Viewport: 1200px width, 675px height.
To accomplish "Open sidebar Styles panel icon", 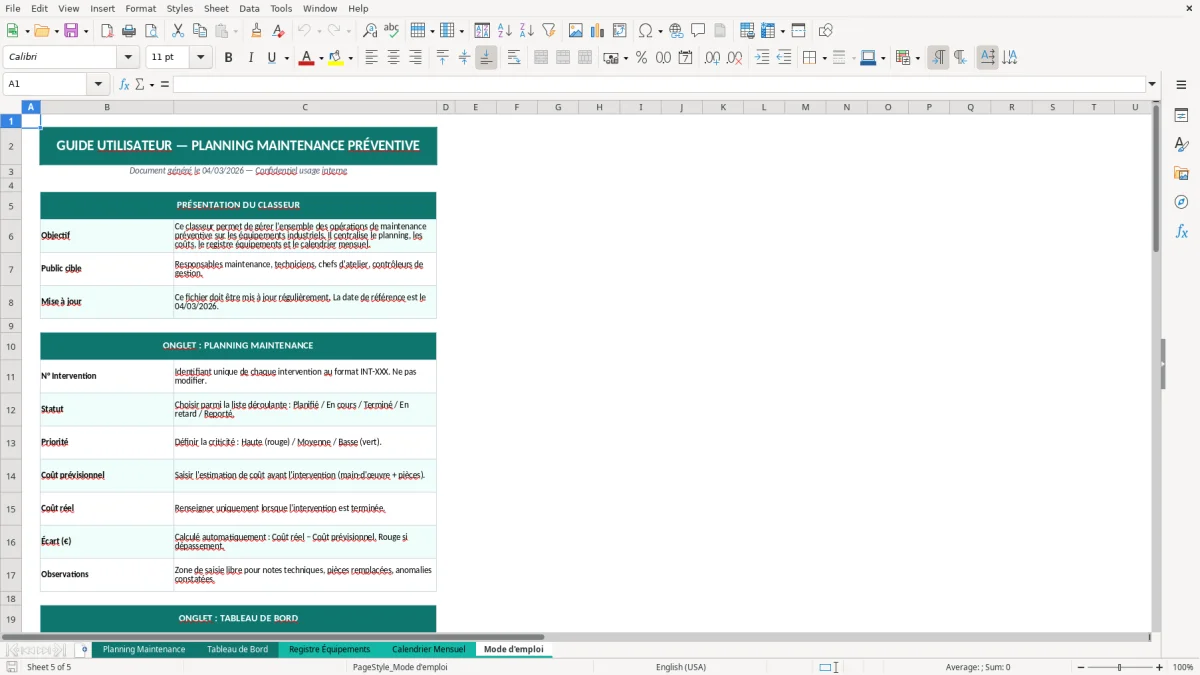I will coord(1181,145).
